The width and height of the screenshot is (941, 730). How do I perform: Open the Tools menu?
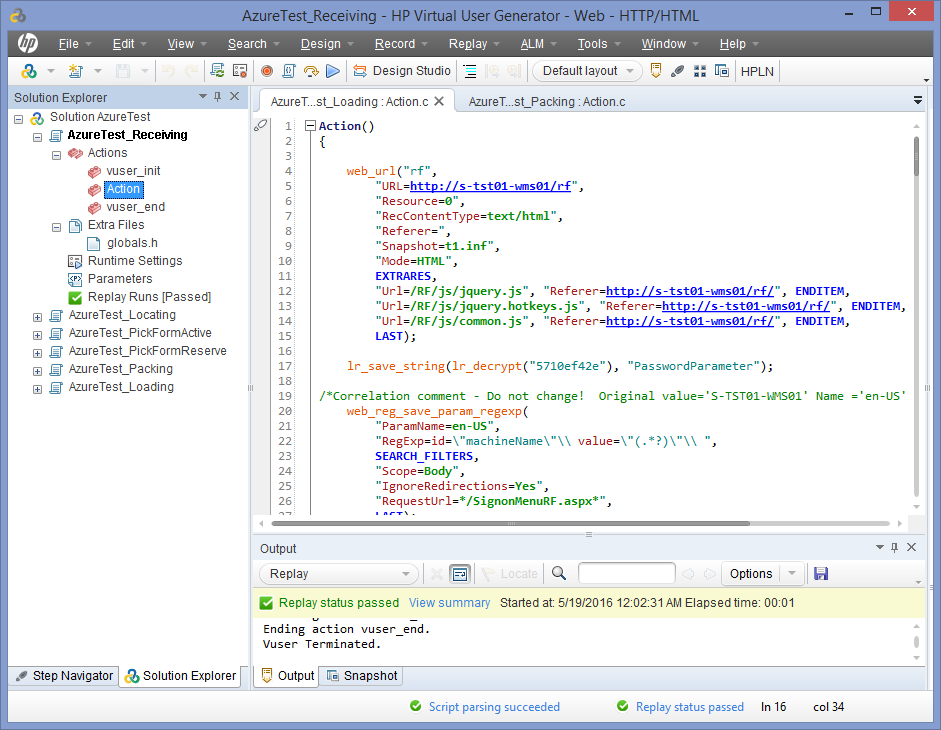598,44
